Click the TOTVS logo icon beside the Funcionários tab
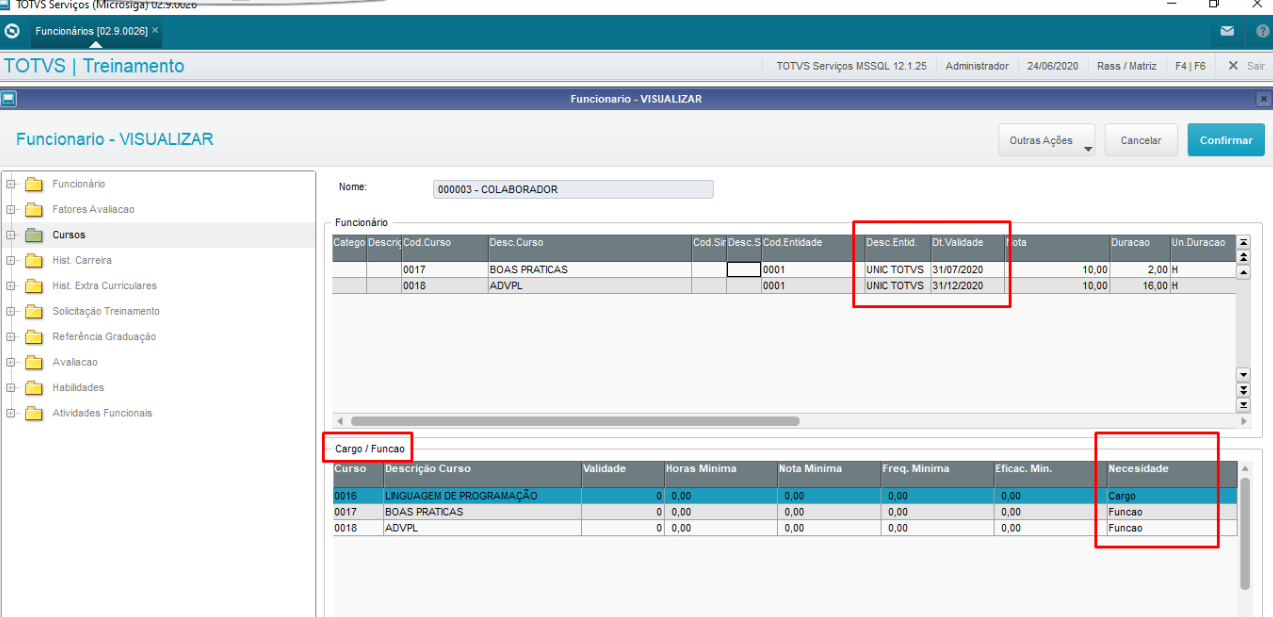This screenshot has height=617, width=1273. pos(12,31)
